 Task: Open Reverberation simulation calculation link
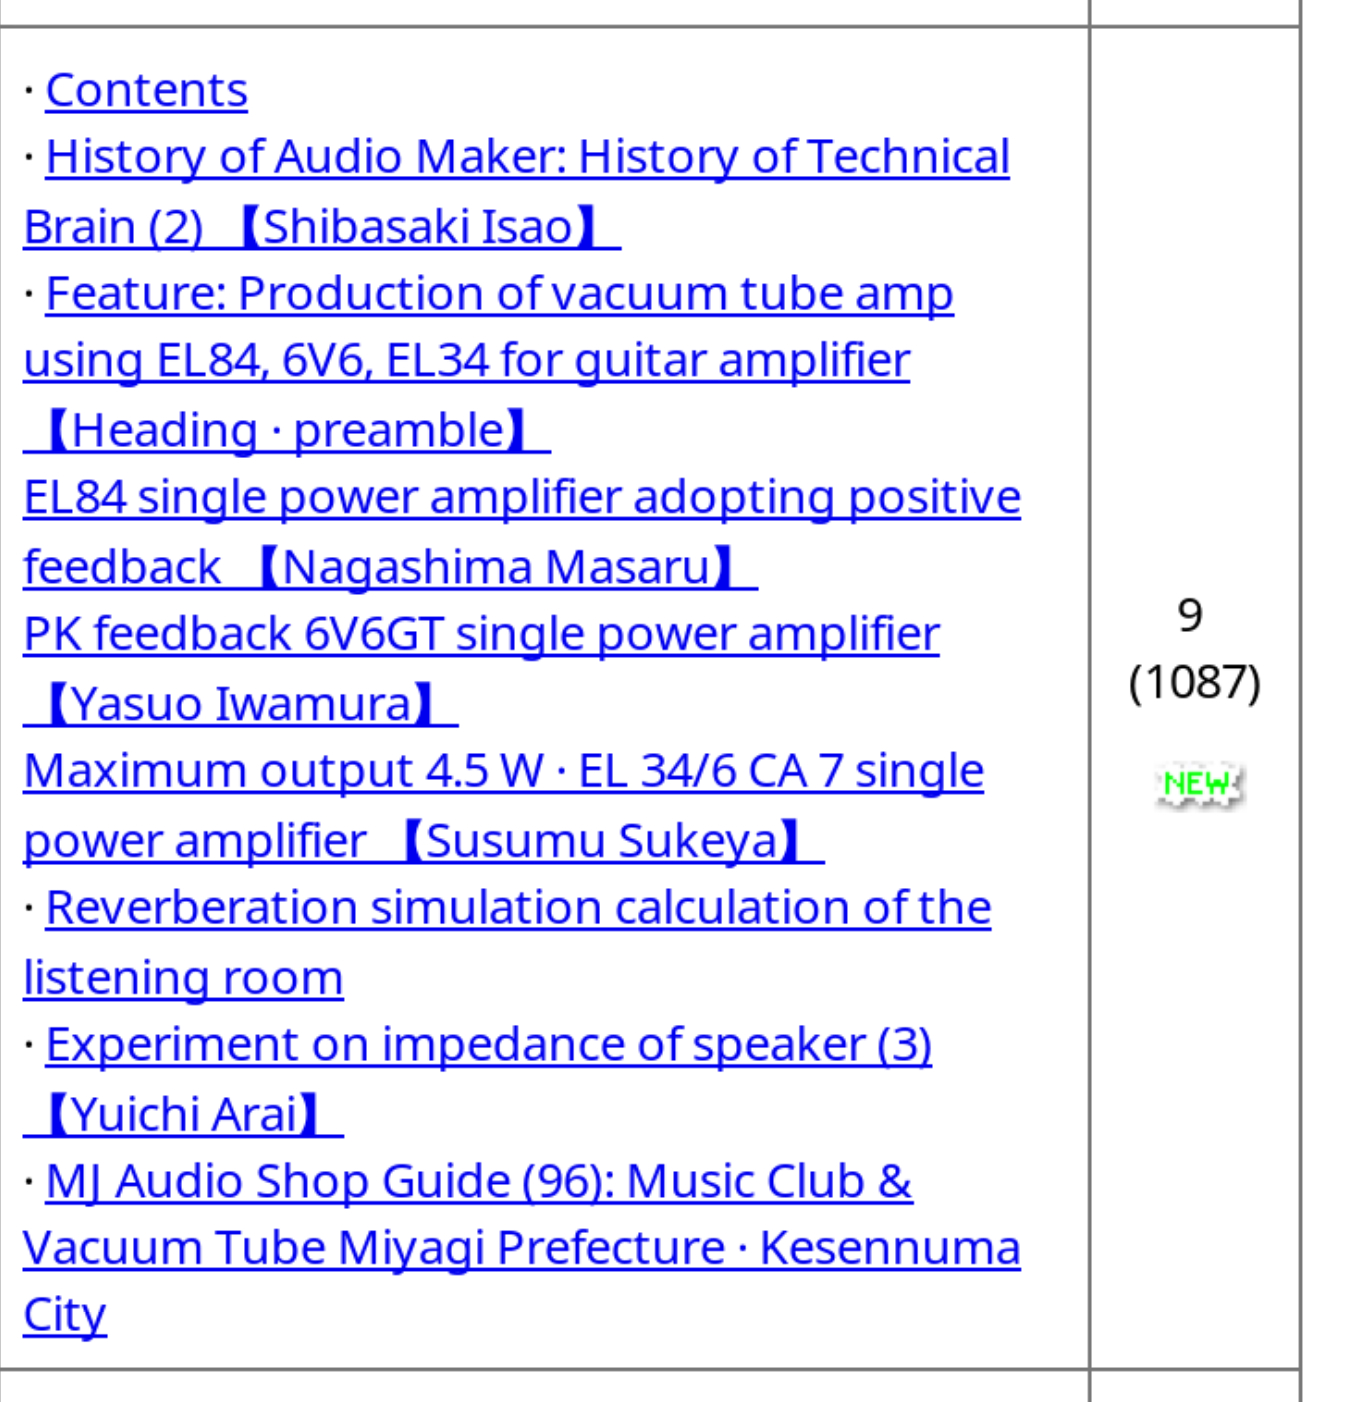coord(518,908)
